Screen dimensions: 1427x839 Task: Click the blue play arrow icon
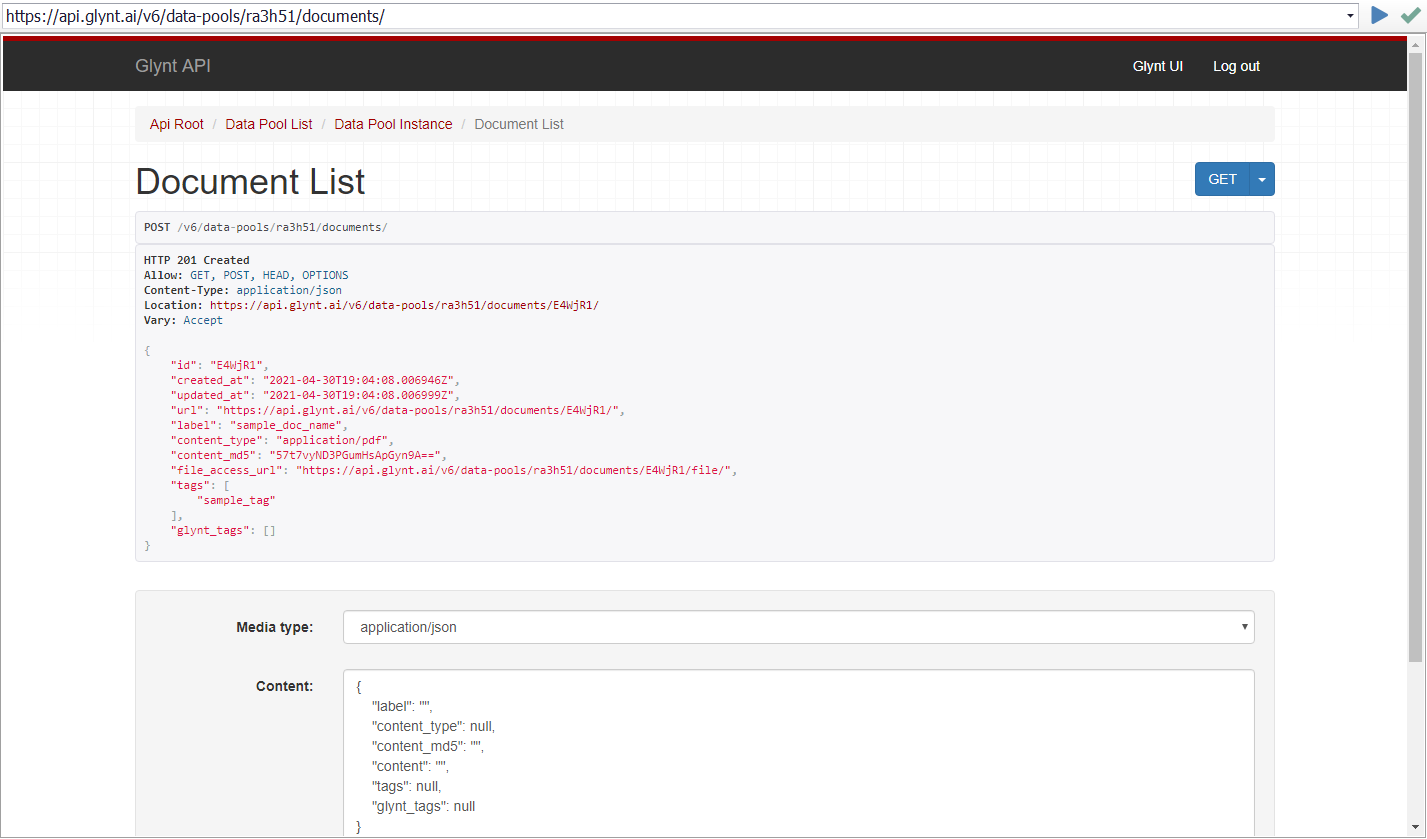click(1380, 15)
